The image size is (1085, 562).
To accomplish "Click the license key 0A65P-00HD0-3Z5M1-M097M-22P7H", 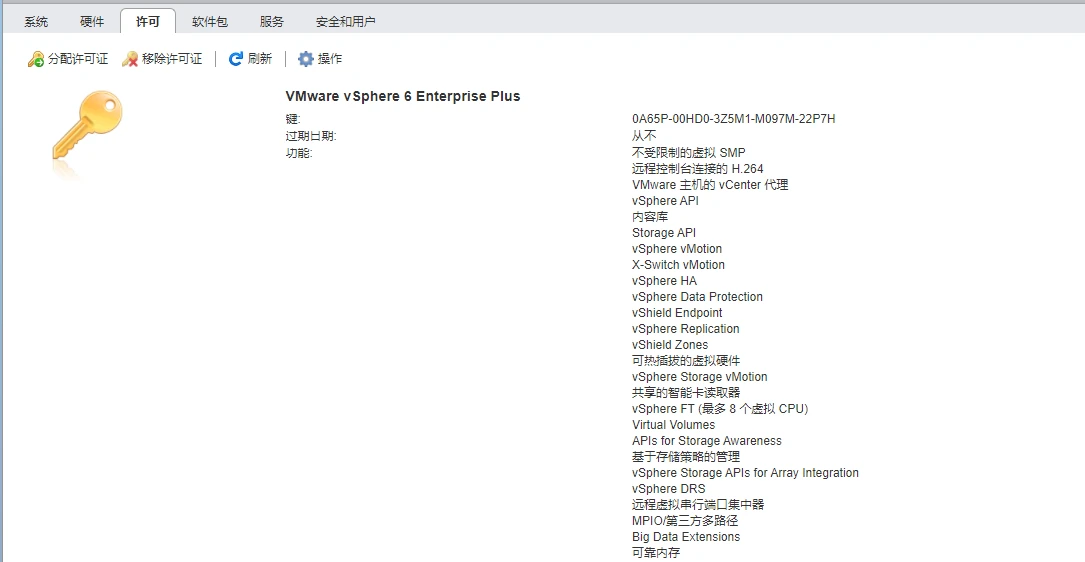I will [x=733, y=119].
